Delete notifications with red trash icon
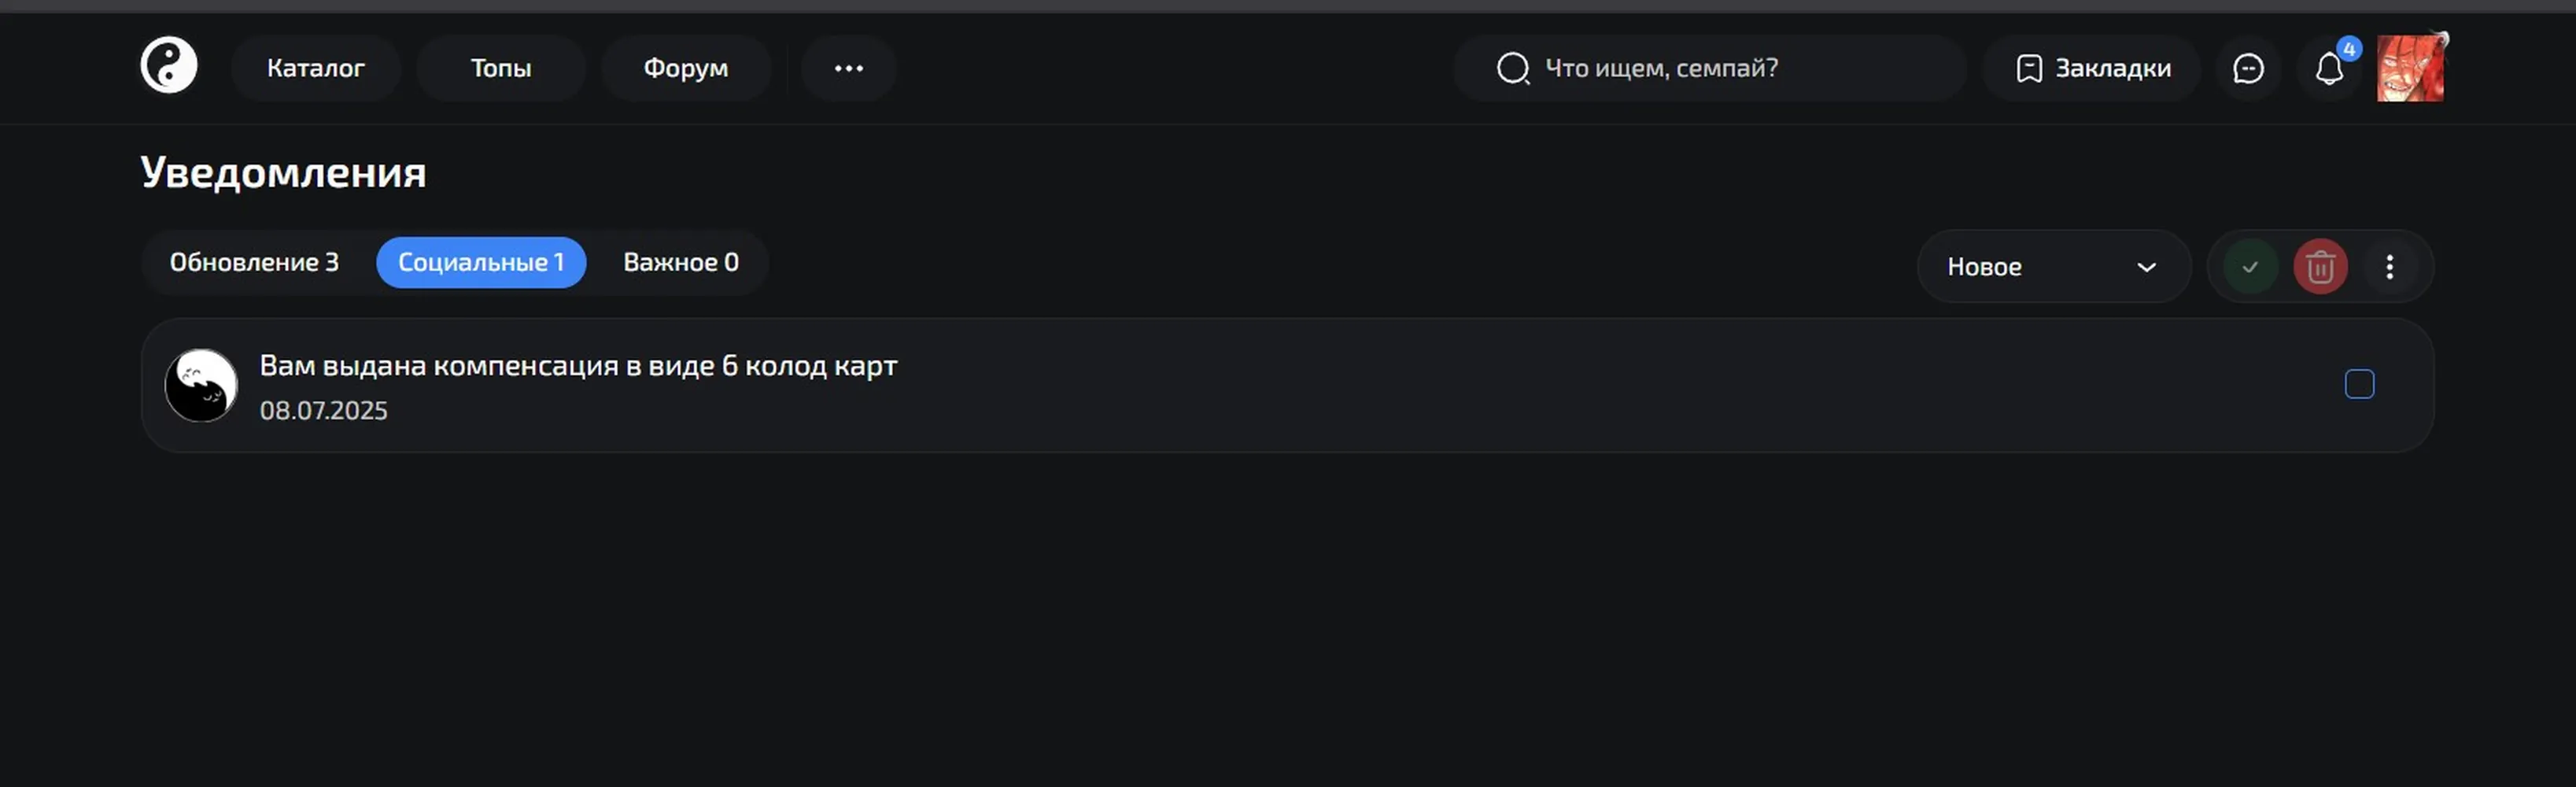Viewport: 2576px width, 787px height. click(2320, 267)
